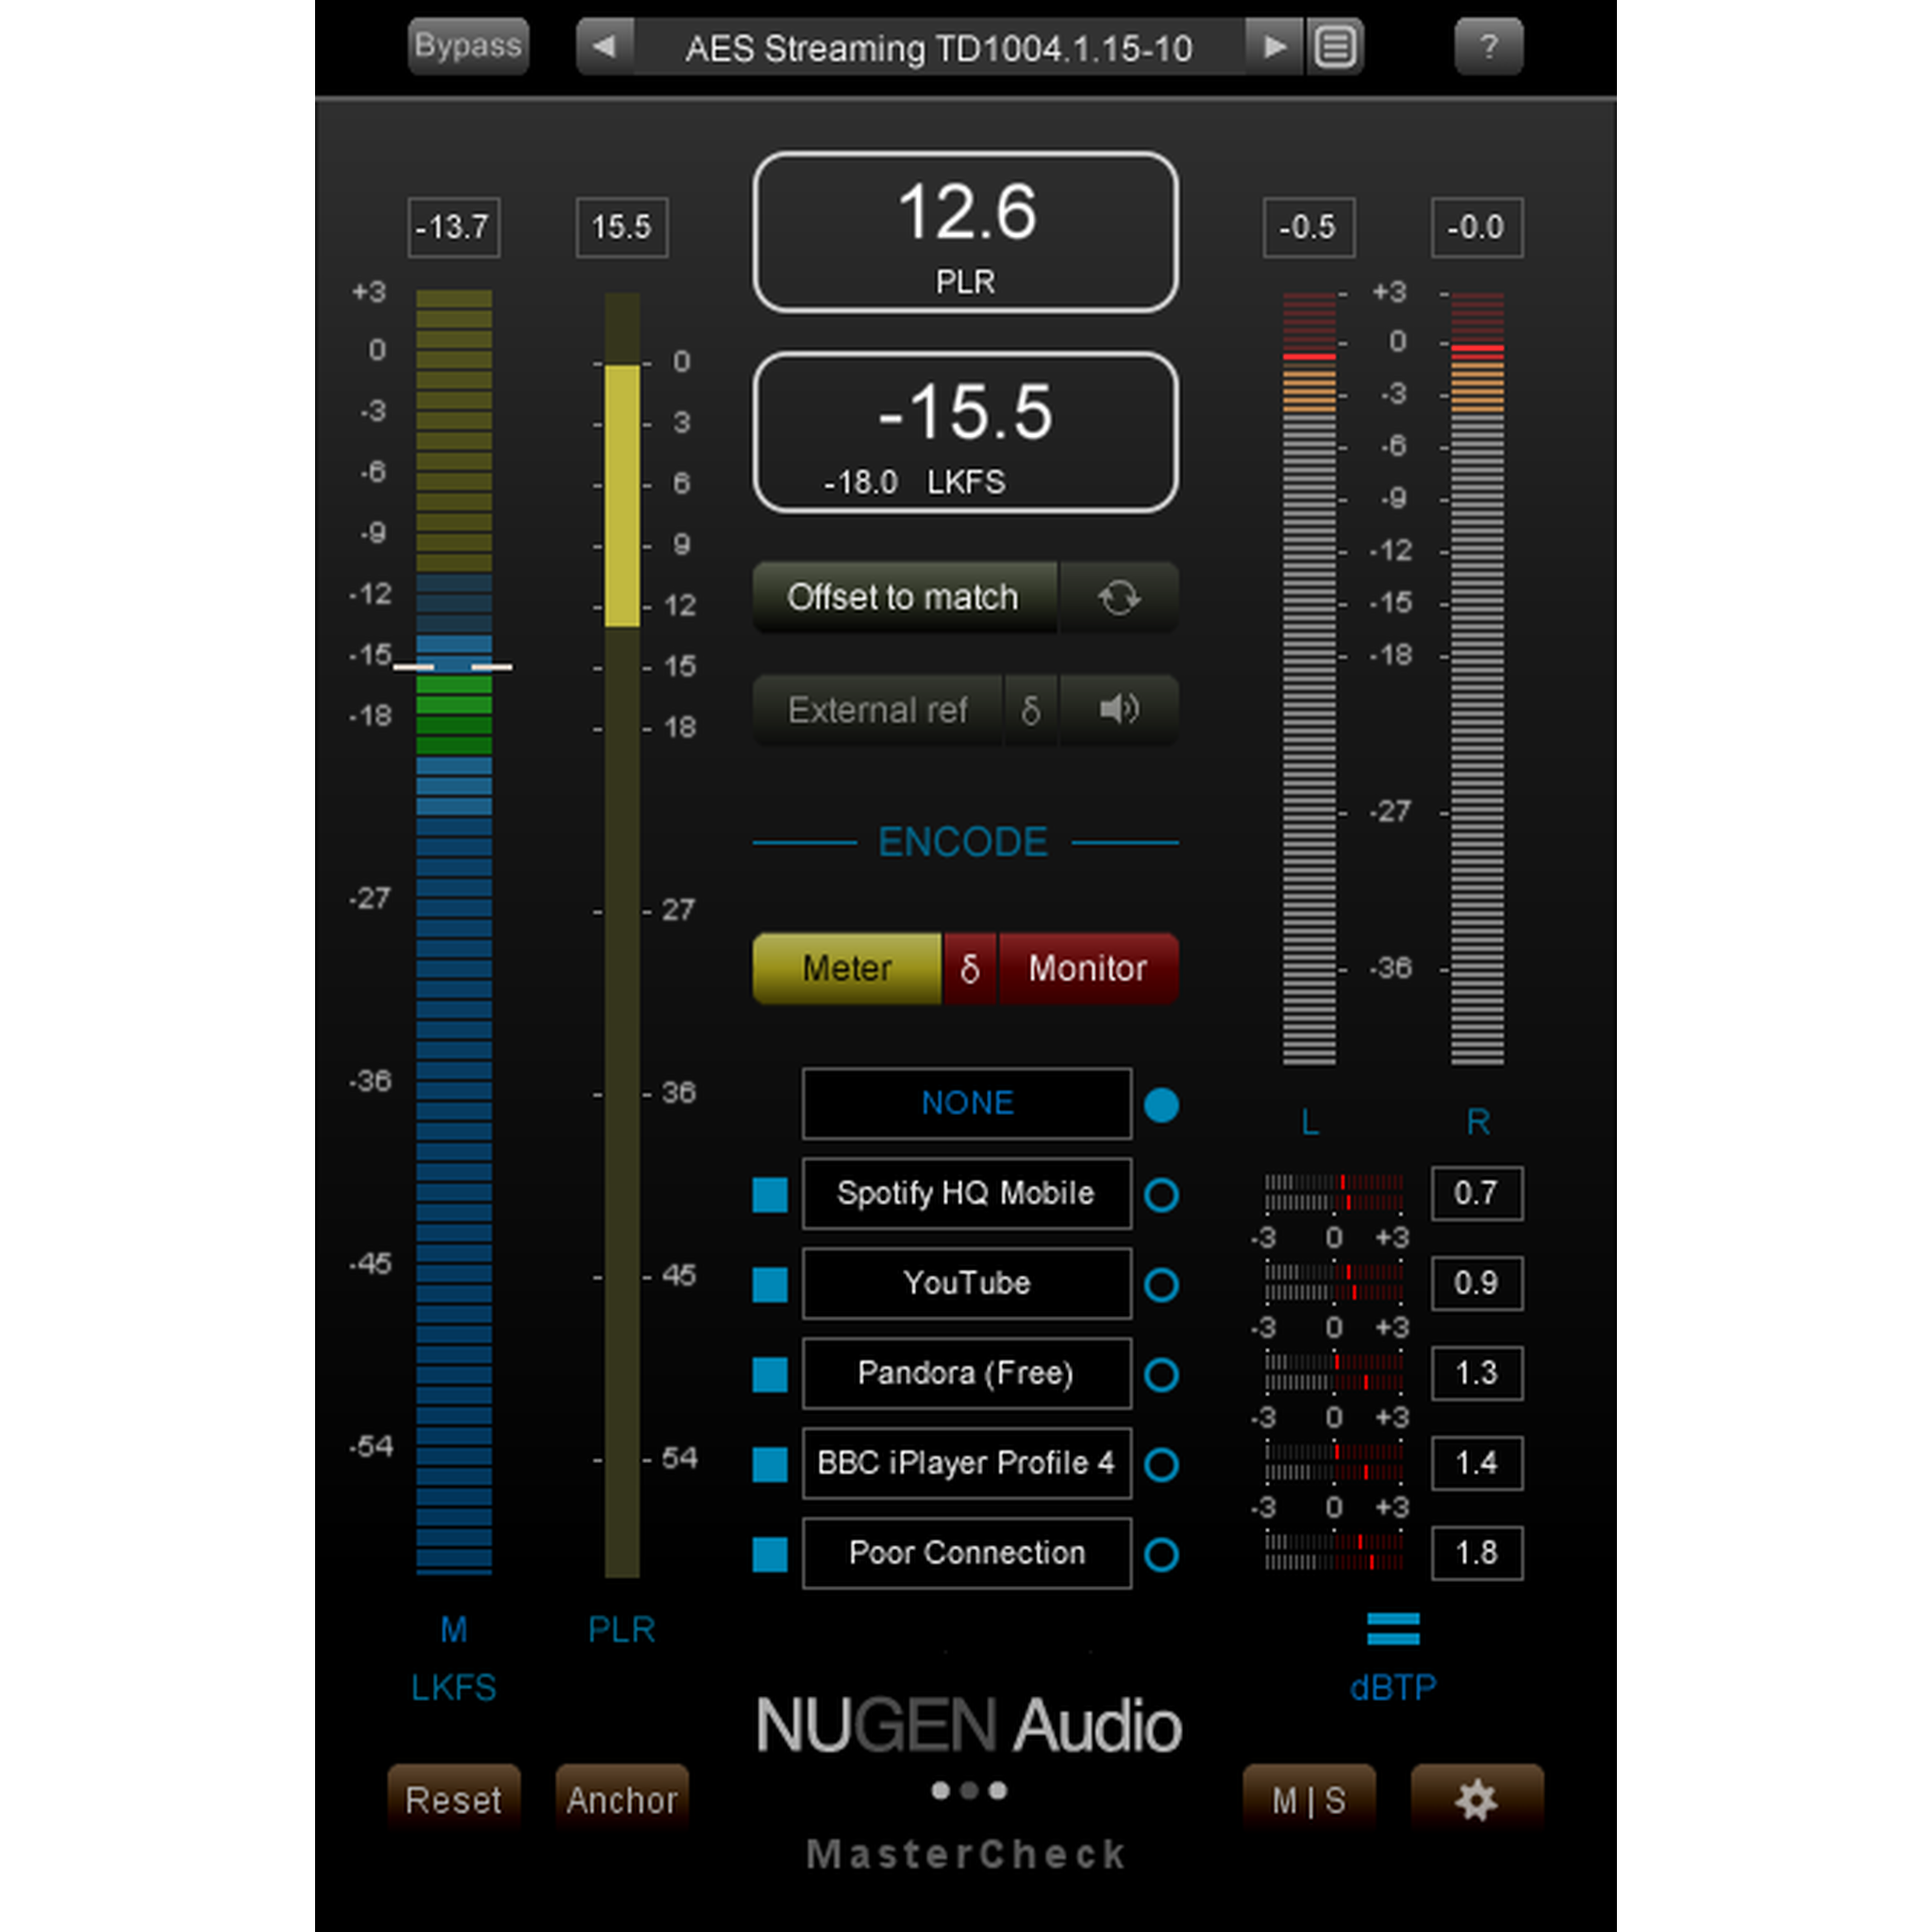Screen dimensions: 1932x1932
Task: Open the preset list menu icon
Action: click(x=1335, y=47)
